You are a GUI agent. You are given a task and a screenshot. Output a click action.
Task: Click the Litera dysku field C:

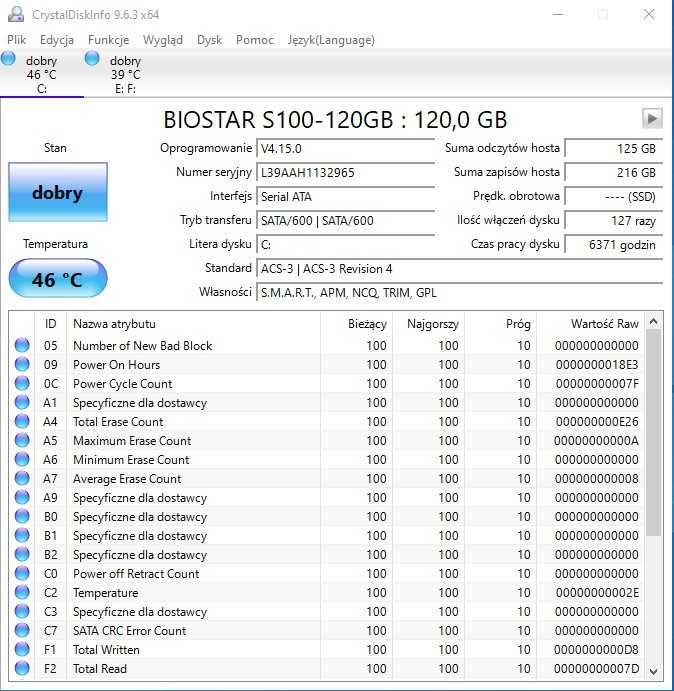pyautogui.click(x=345, y=245)
